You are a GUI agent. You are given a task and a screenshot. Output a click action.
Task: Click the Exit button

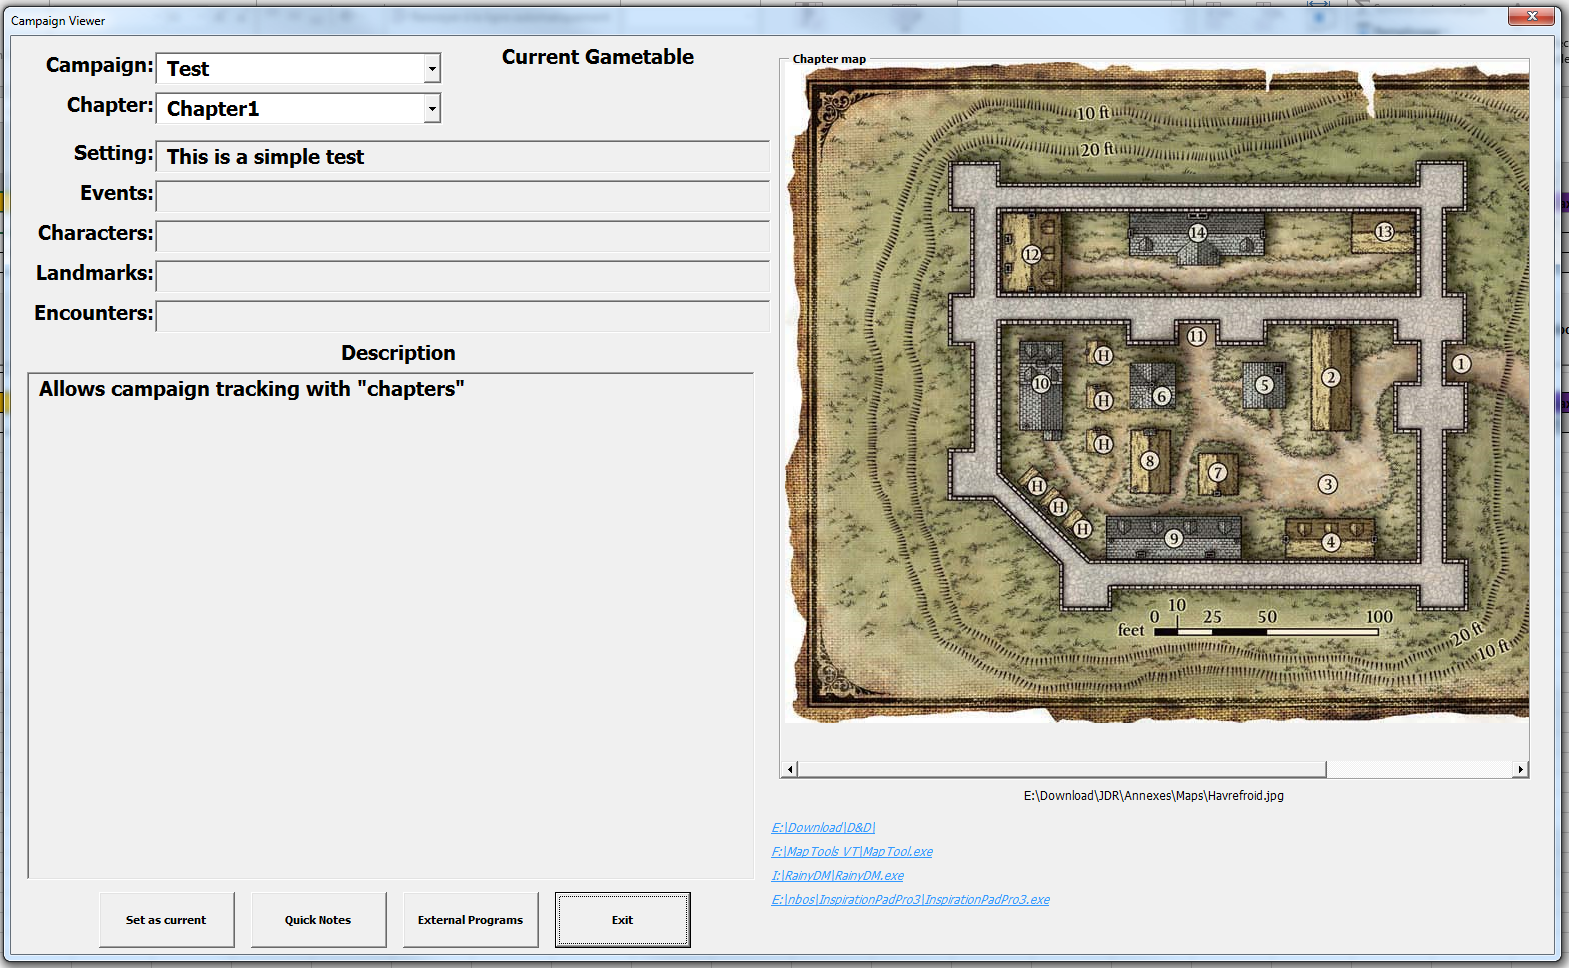click(x=622, y=920)
